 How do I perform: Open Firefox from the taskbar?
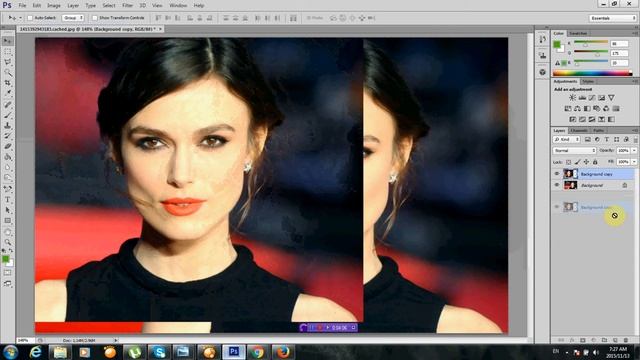282,352
